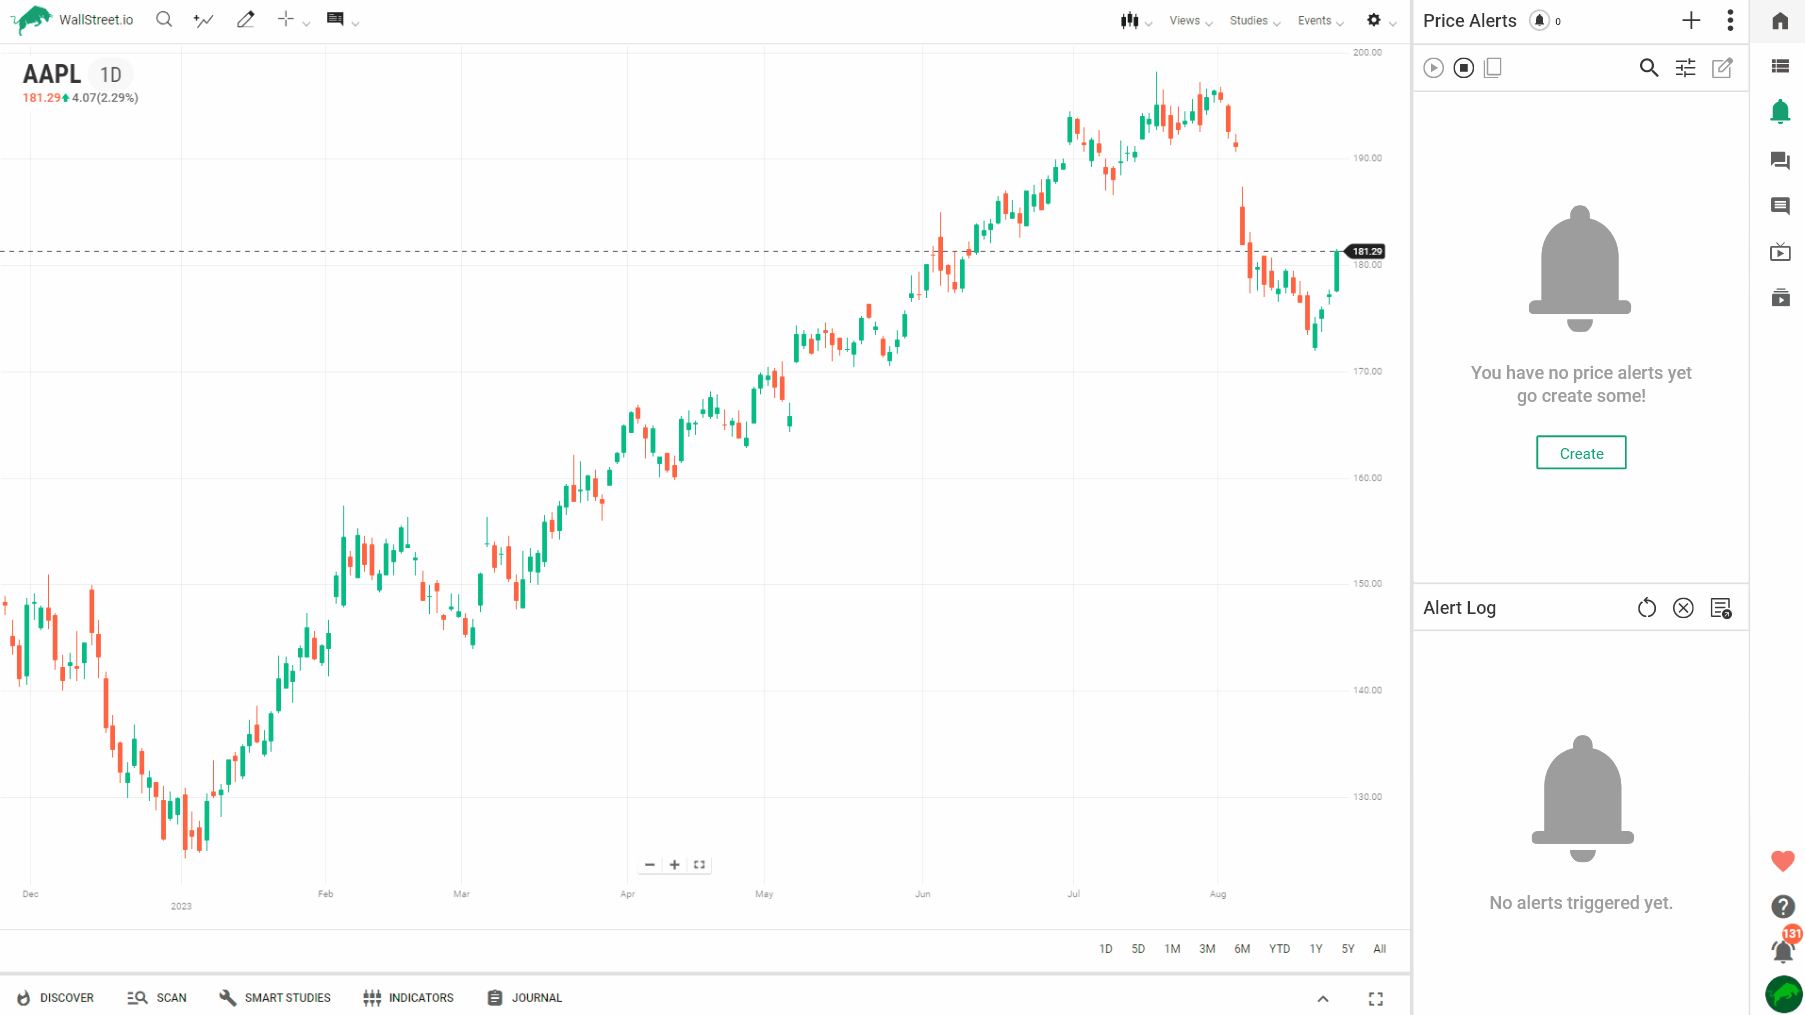
Task: Open the Discover panel
Action: [55, 998]
